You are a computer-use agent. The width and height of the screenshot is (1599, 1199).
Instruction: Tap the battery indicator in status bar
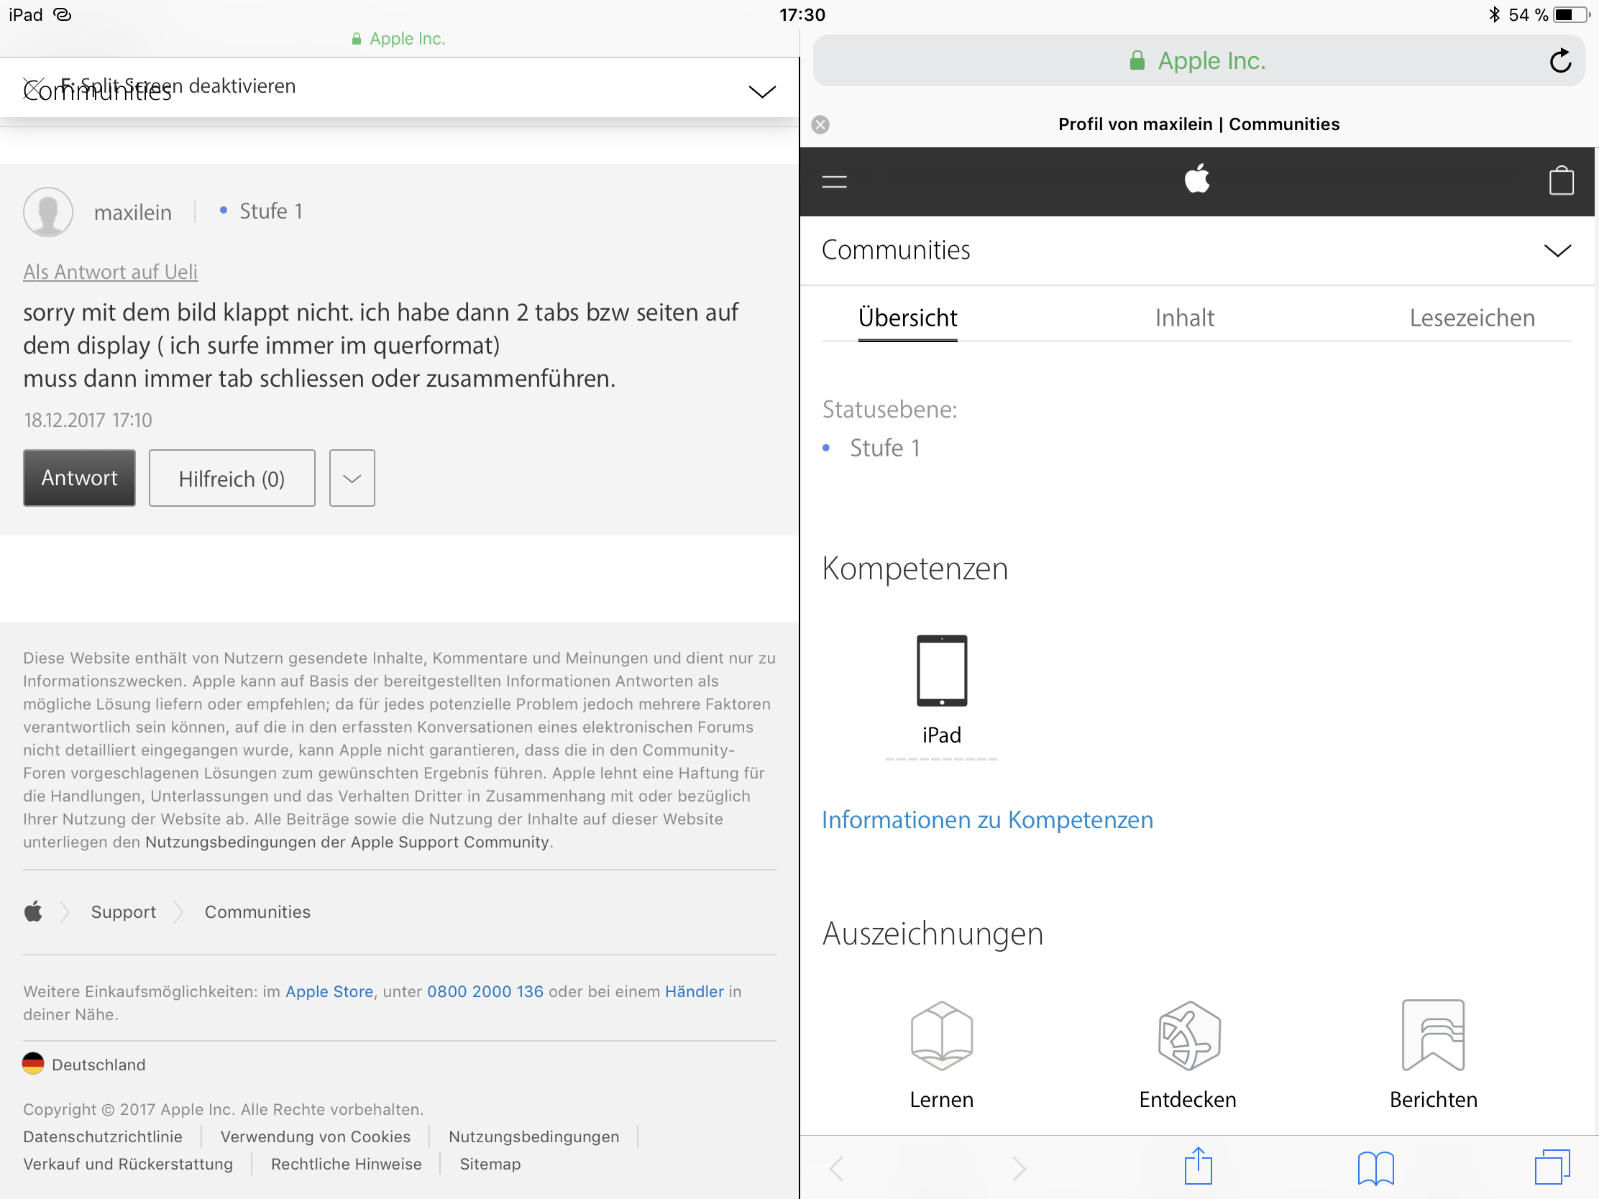pos(1571,15)
